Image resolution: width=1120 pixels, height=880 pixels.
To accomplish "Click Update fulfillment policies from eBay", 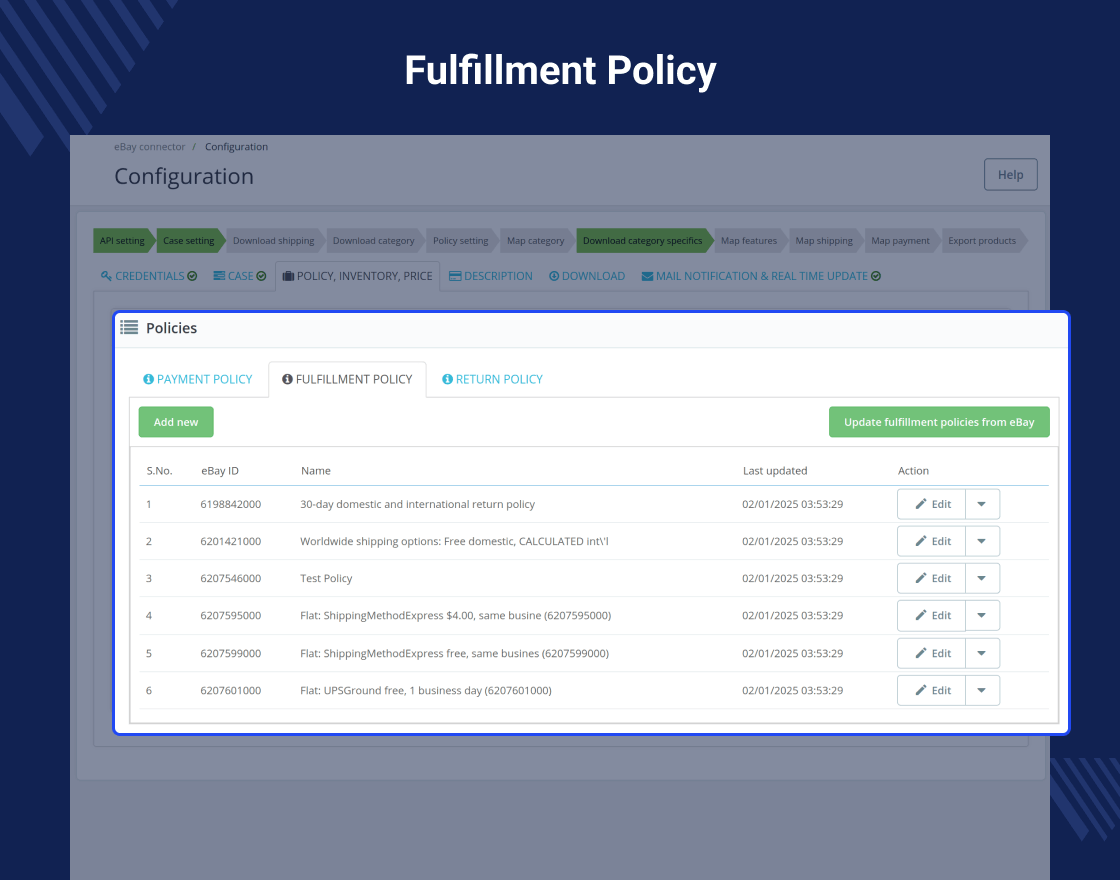I will [x=939, y=422].
